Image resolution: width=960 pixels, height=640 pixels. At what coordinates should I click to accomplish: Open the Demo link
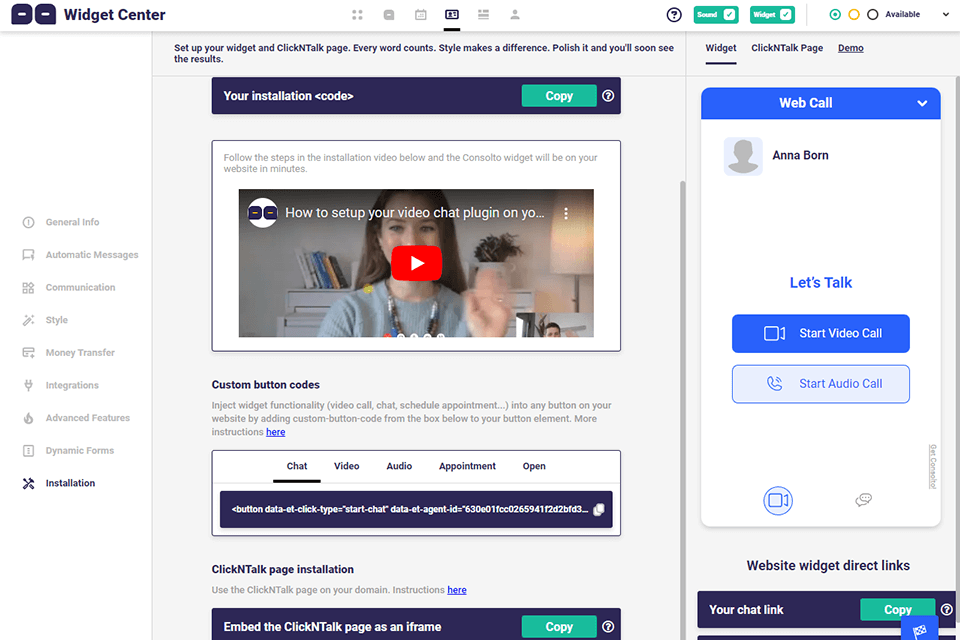click(850, 48)
